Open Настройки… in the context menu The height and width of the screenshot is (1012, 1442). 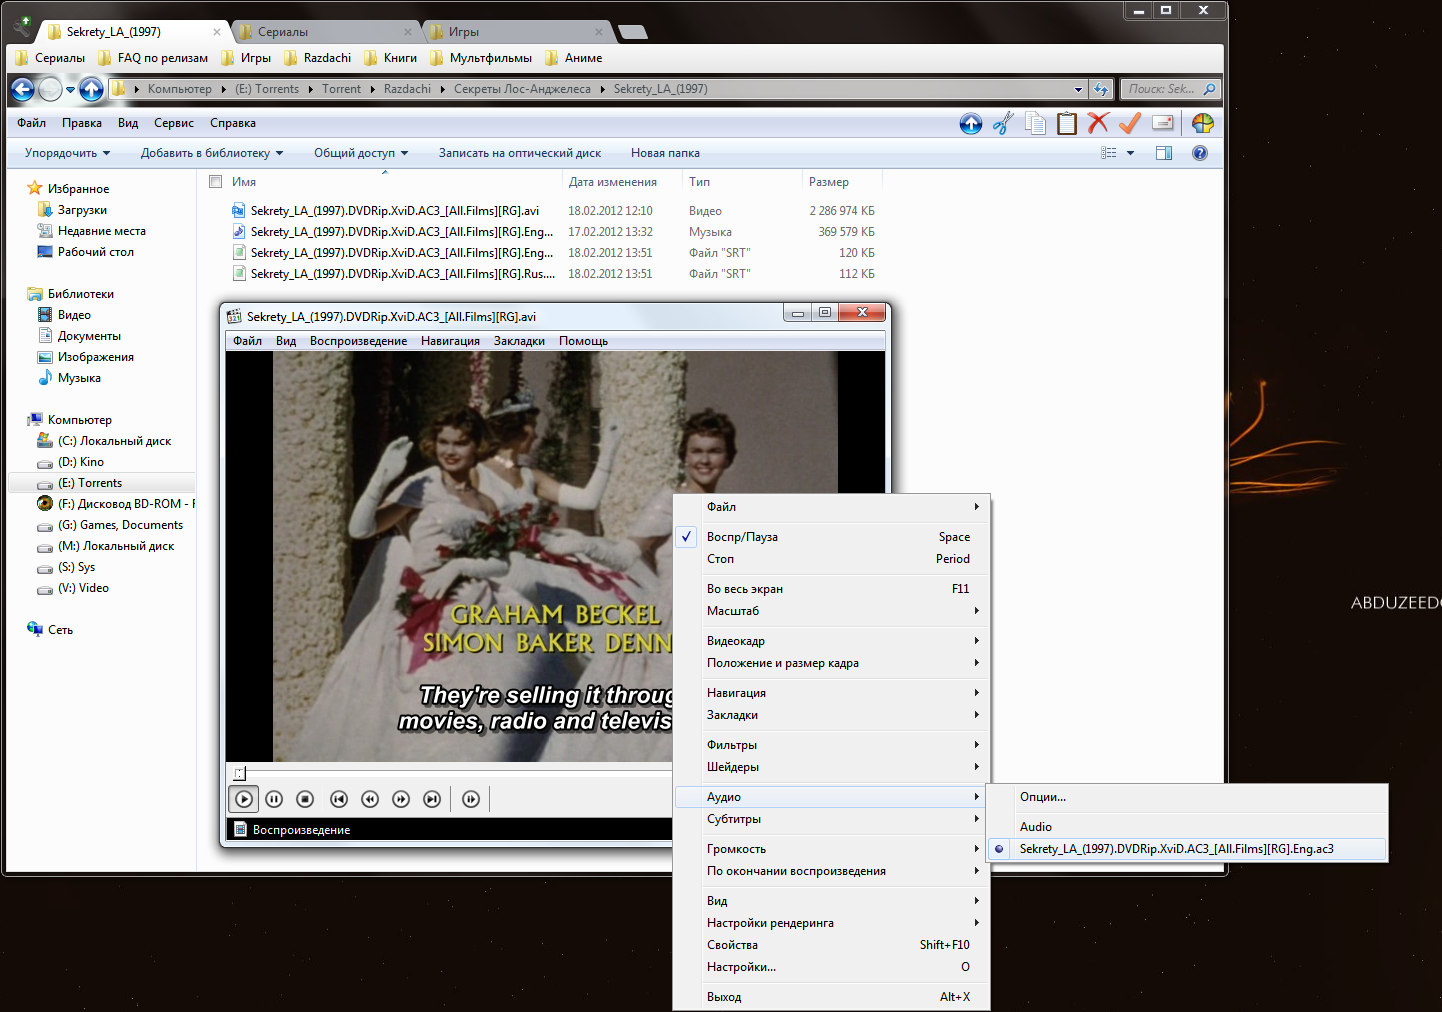point(832,967)
